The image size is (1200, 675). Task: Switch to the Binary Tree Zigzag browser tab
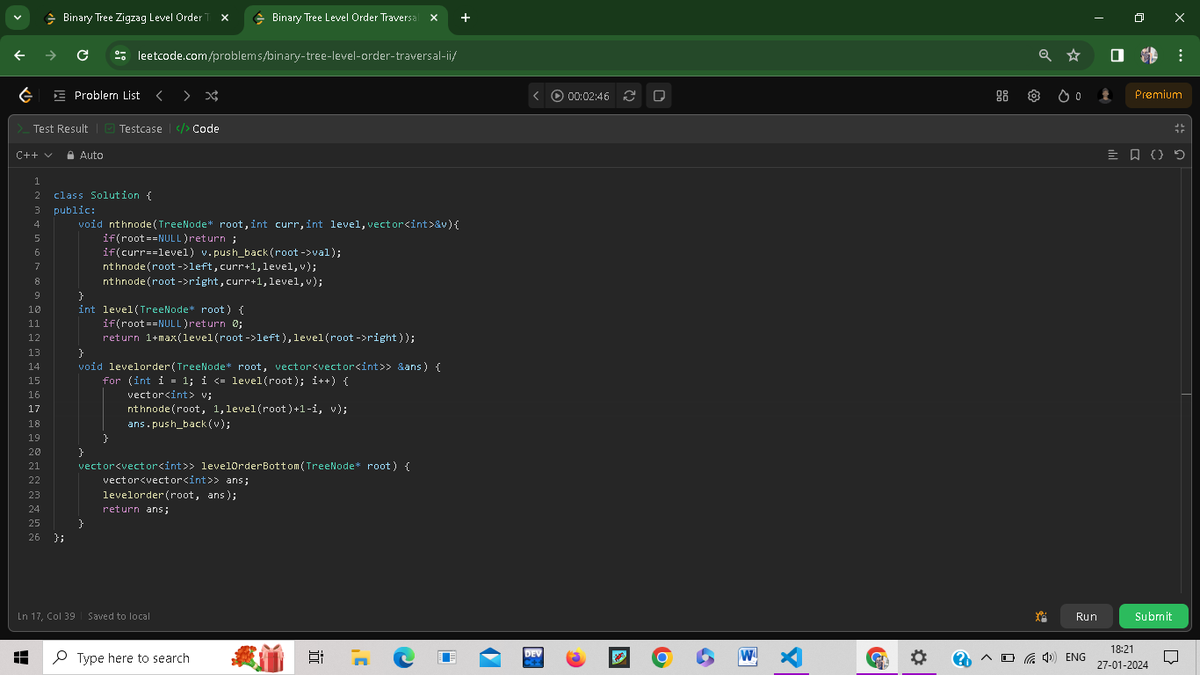[x=136, y=17]
